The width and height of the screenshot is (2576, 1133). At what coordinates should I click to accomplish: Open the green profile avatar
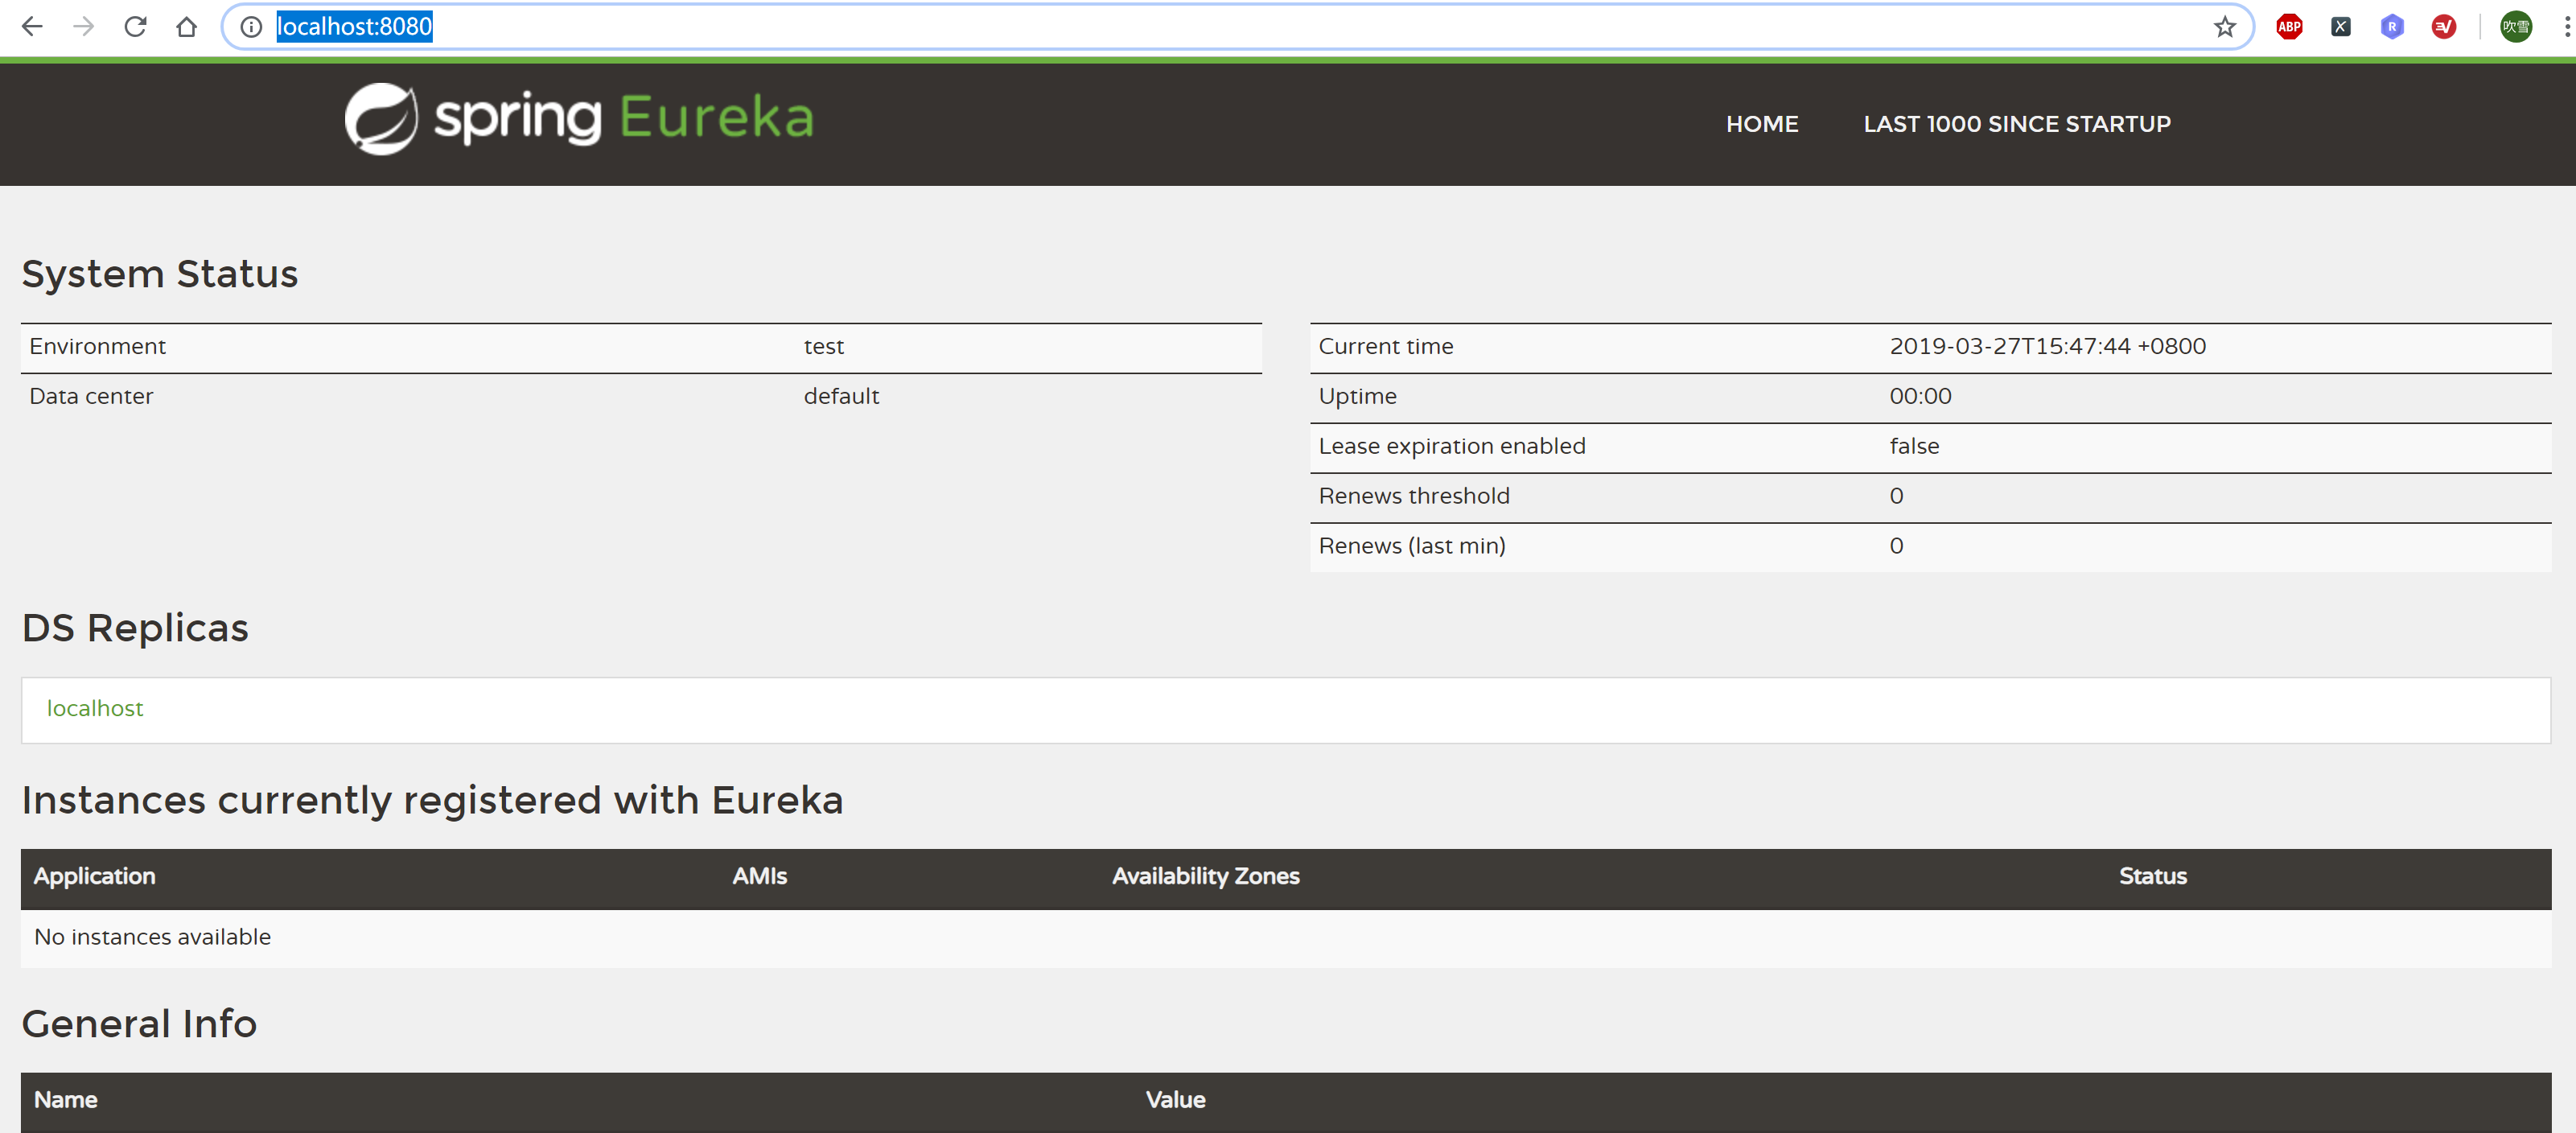[2516, 27]
